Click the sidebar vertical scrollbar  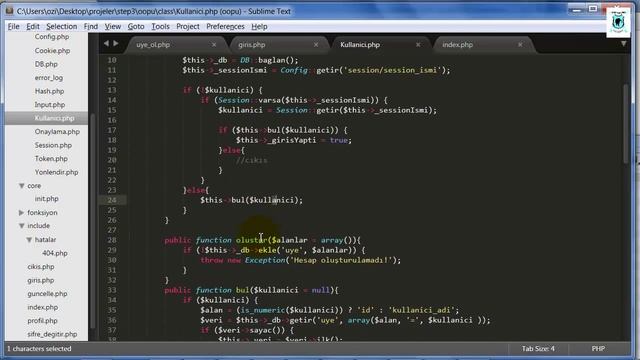[x=93, y=220]
